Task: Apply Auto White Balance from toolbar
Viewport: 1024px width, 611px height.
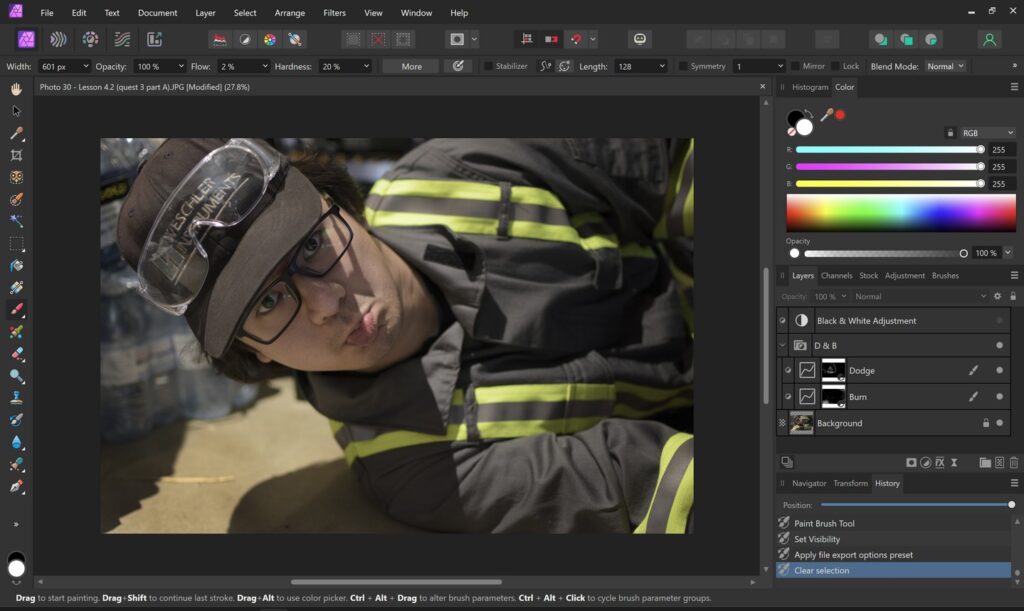Action: click(x=295, y=40)
